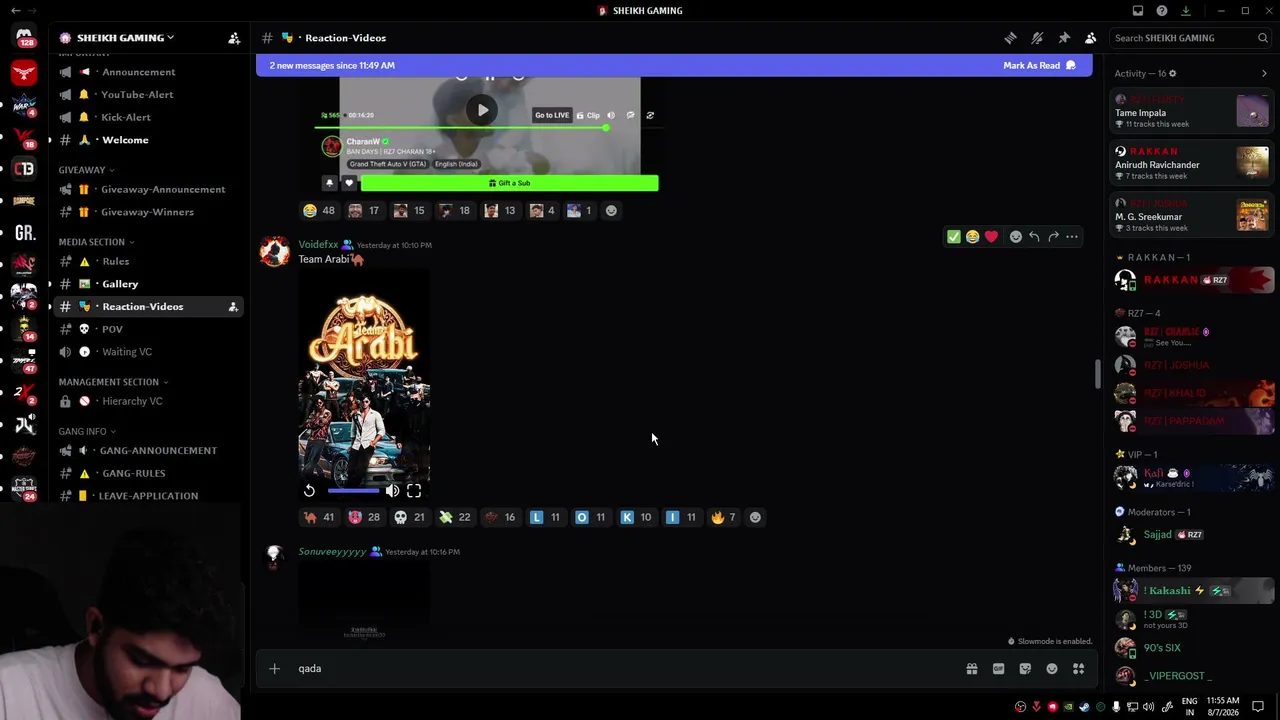
Task: Toggle the K letter reaction with 10
Action: point(636,517)
